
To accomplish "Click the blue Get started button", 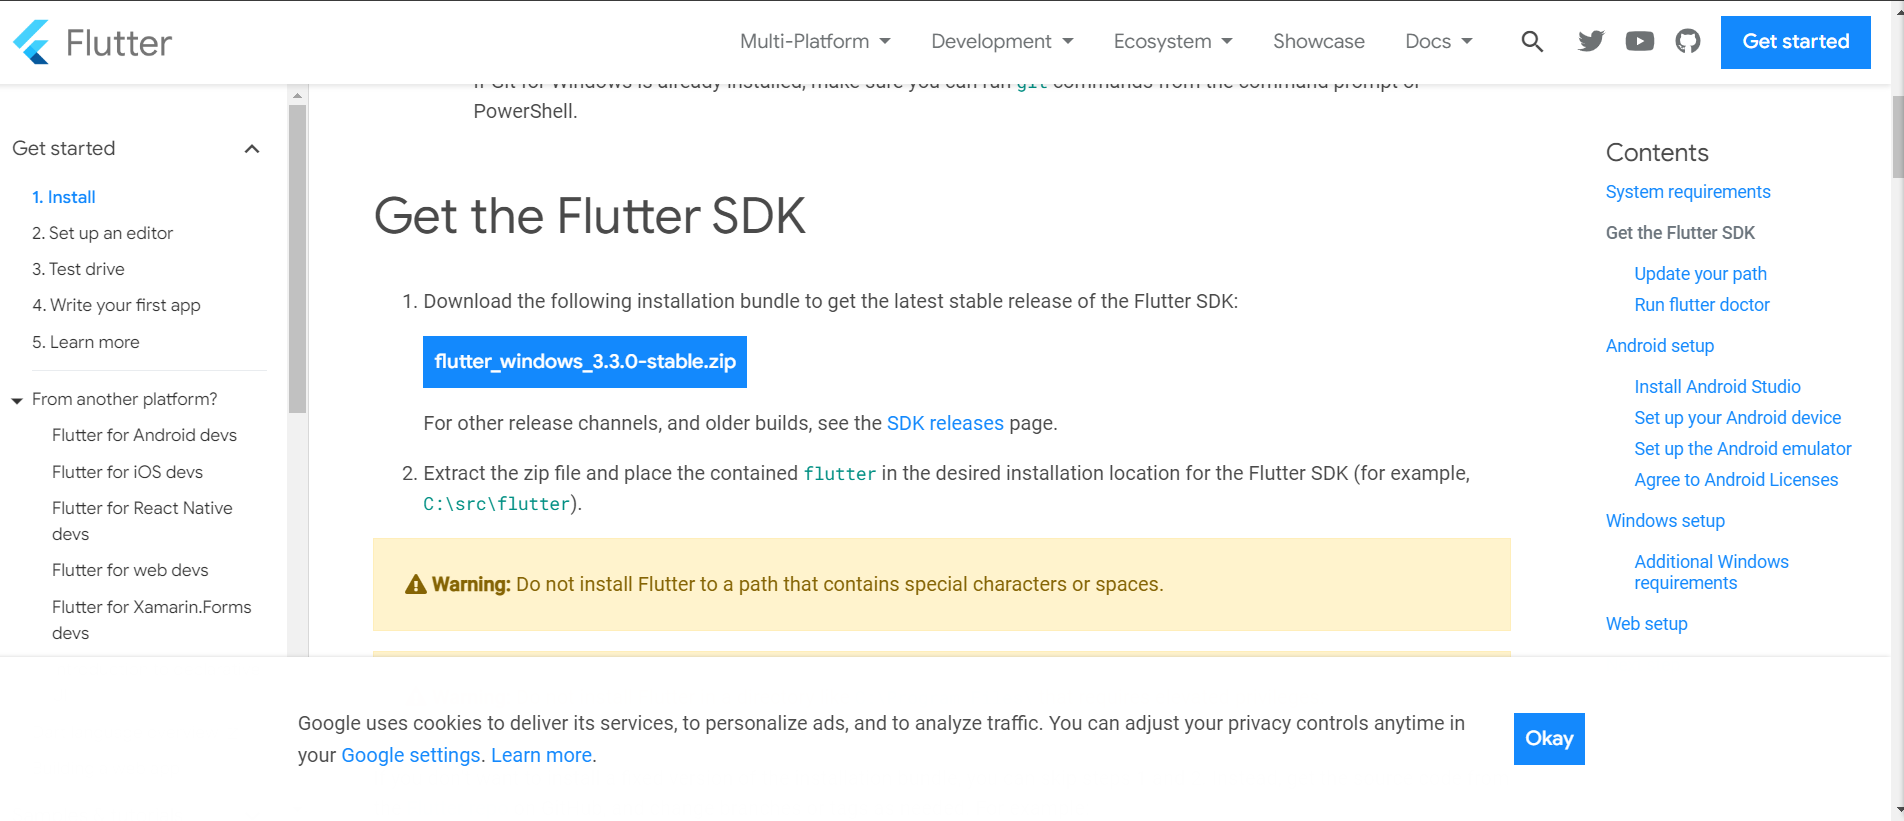I will pyautogui.click(x=1796, y=42).
